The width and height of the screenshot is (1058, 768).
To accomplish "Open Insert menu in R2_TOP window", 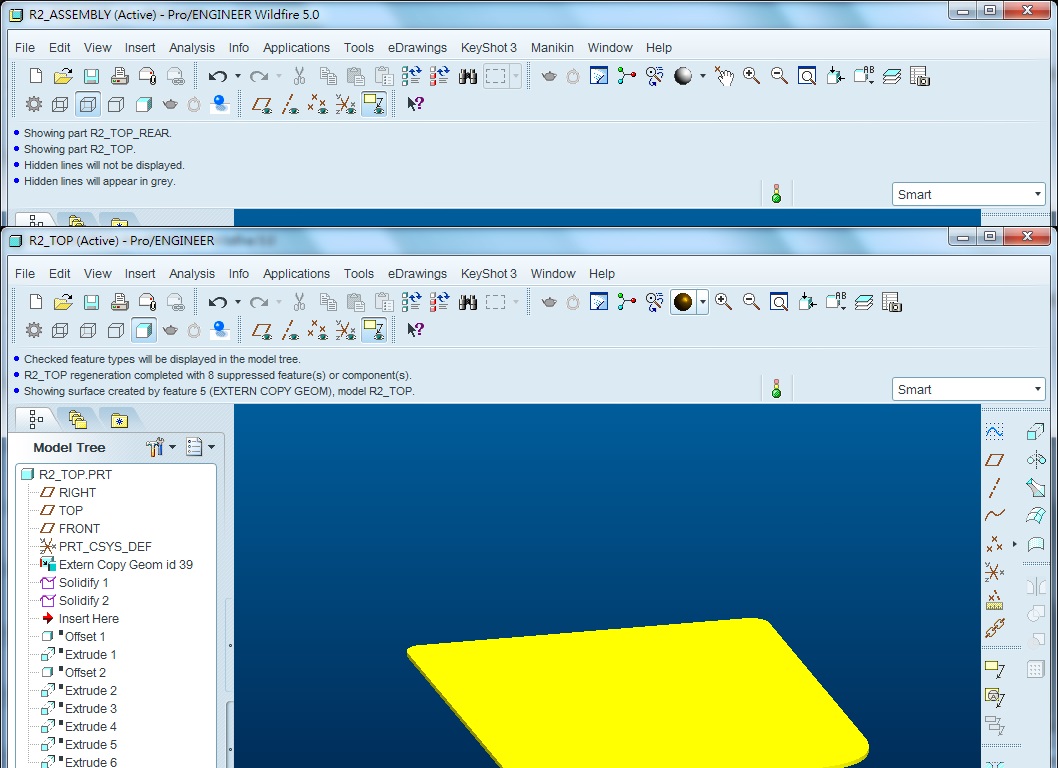I will (140, 273).
